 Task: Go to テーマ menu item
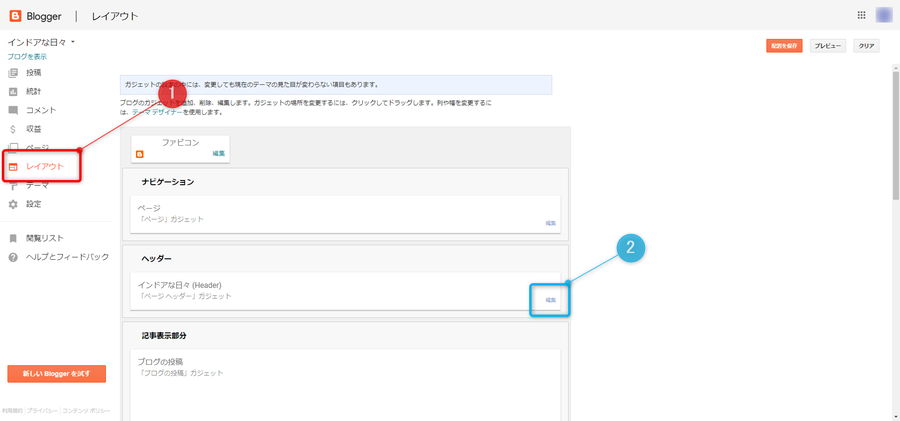(37, 186)
